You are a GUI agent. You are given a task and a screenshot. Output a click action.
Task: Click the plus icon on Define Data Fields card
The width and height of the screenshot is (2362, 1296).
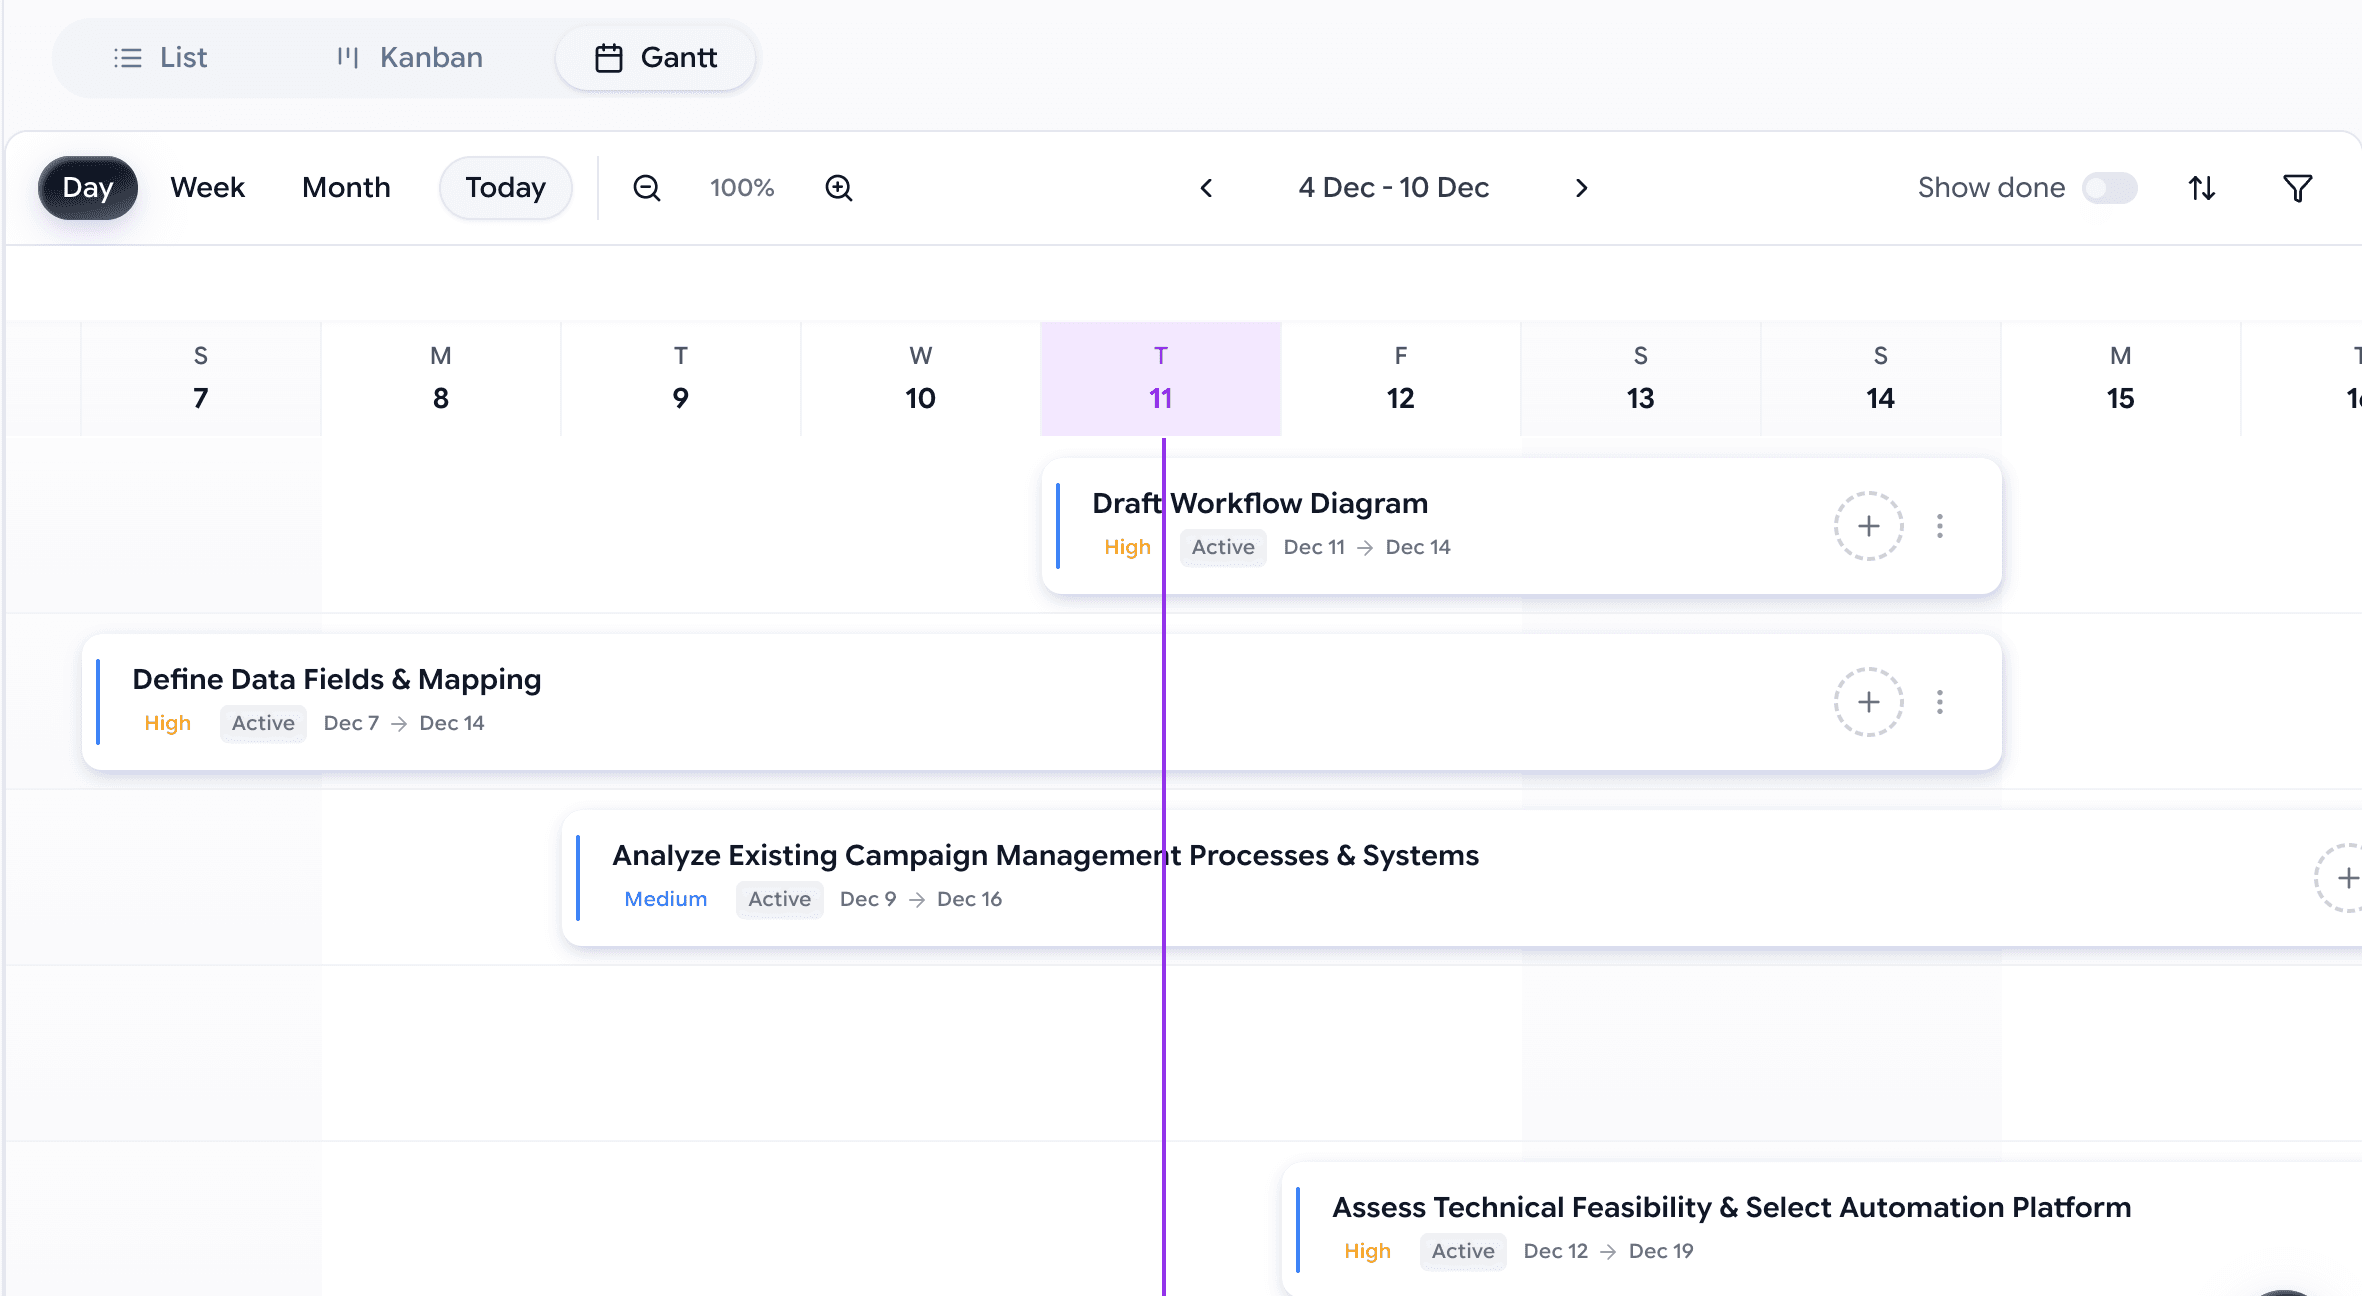click(x=1868, y=701)
